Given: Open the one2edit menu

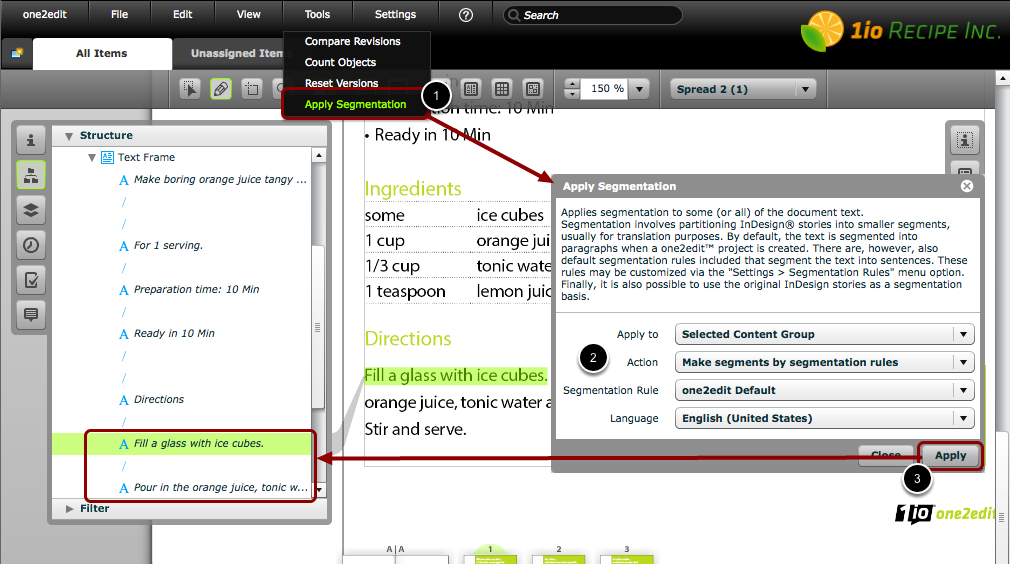Looking at the screenshot, I should (44, 14).
